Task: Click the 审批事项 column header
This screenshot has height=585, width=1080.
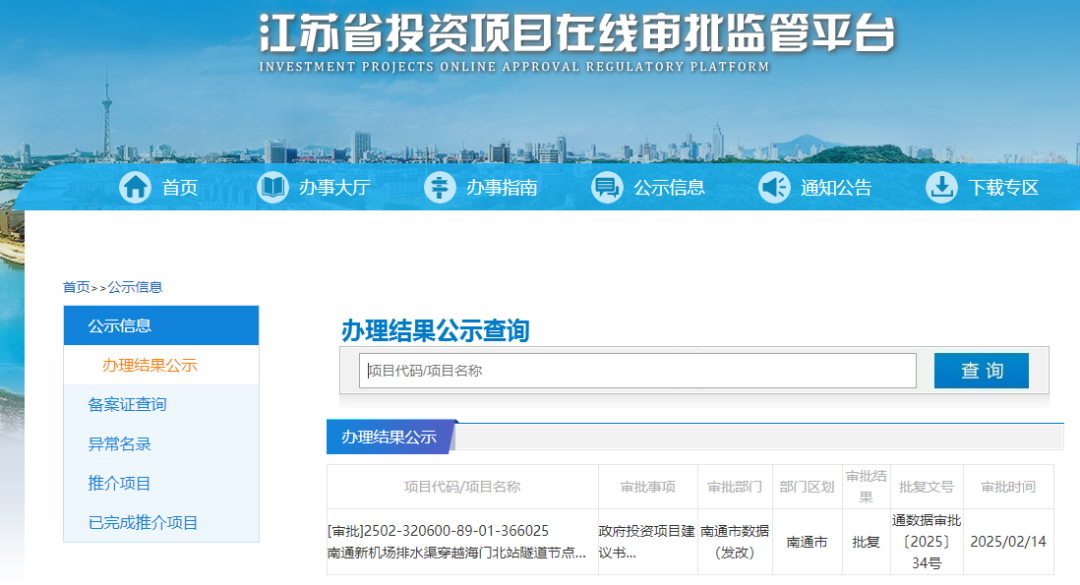Action: tap(648, 487)
